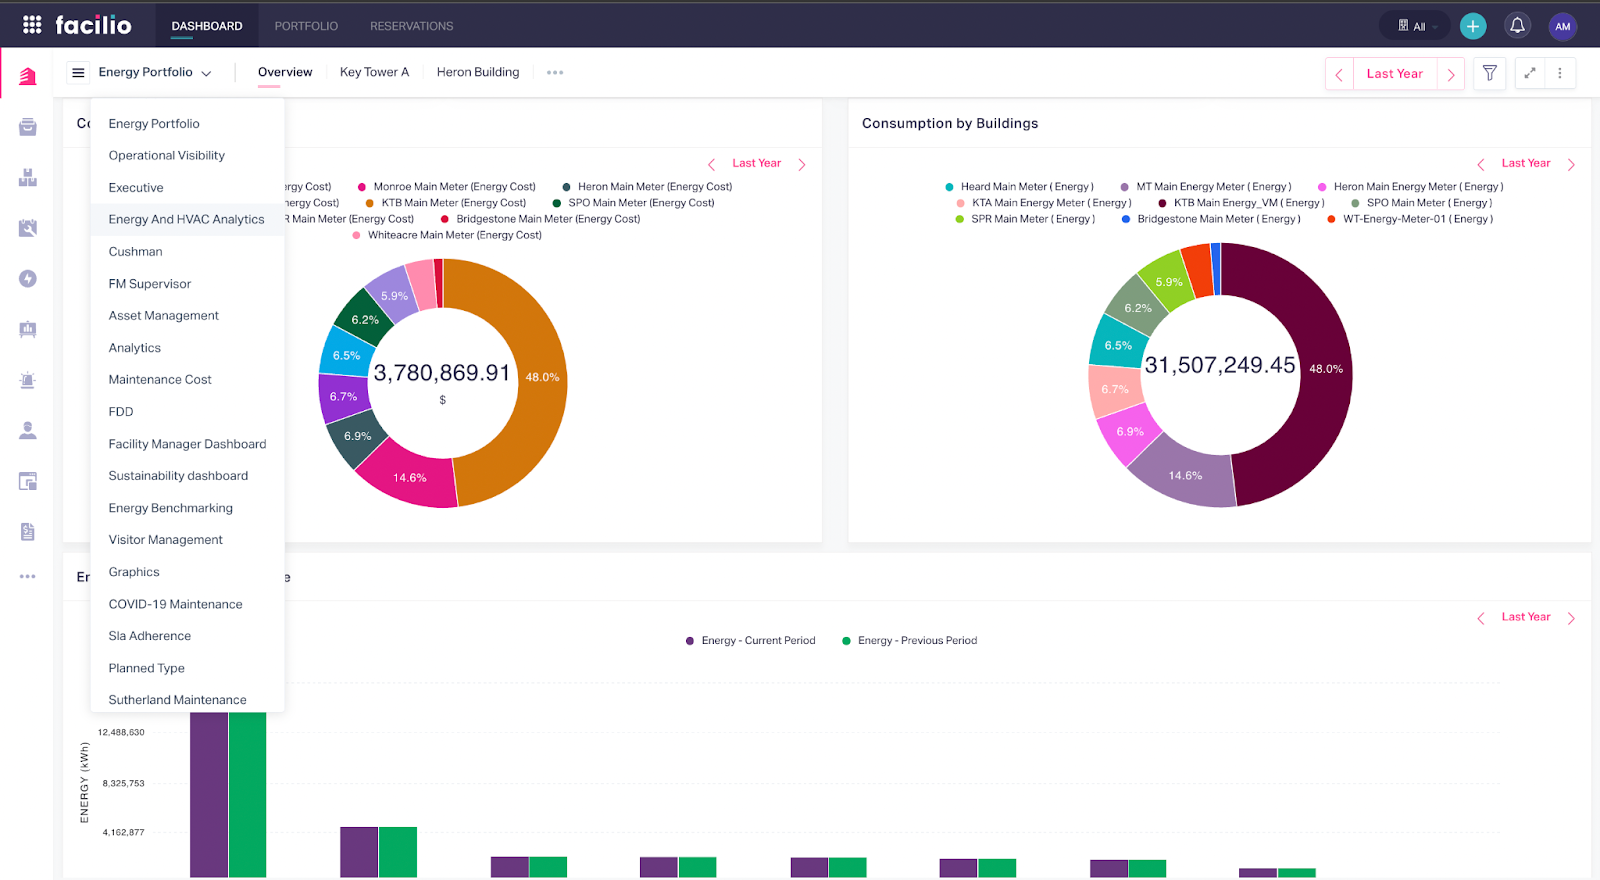Click Last Year in bar chart card
This screenshot has width=1600, height=880.
coord(1526,617)
